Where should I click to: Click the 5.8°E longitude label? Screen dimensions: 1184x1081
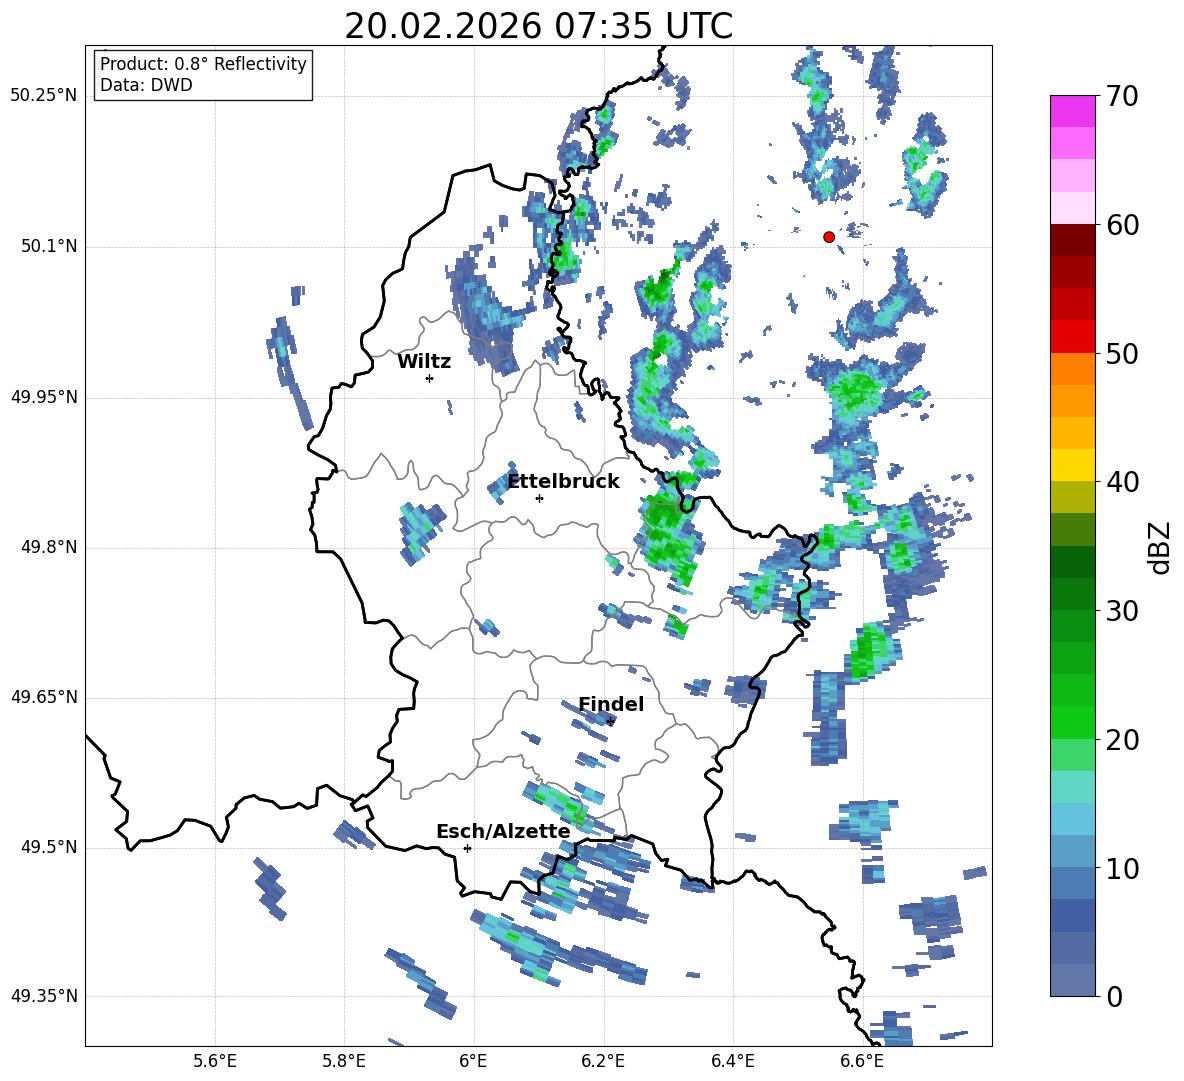tap(344, 1061)
